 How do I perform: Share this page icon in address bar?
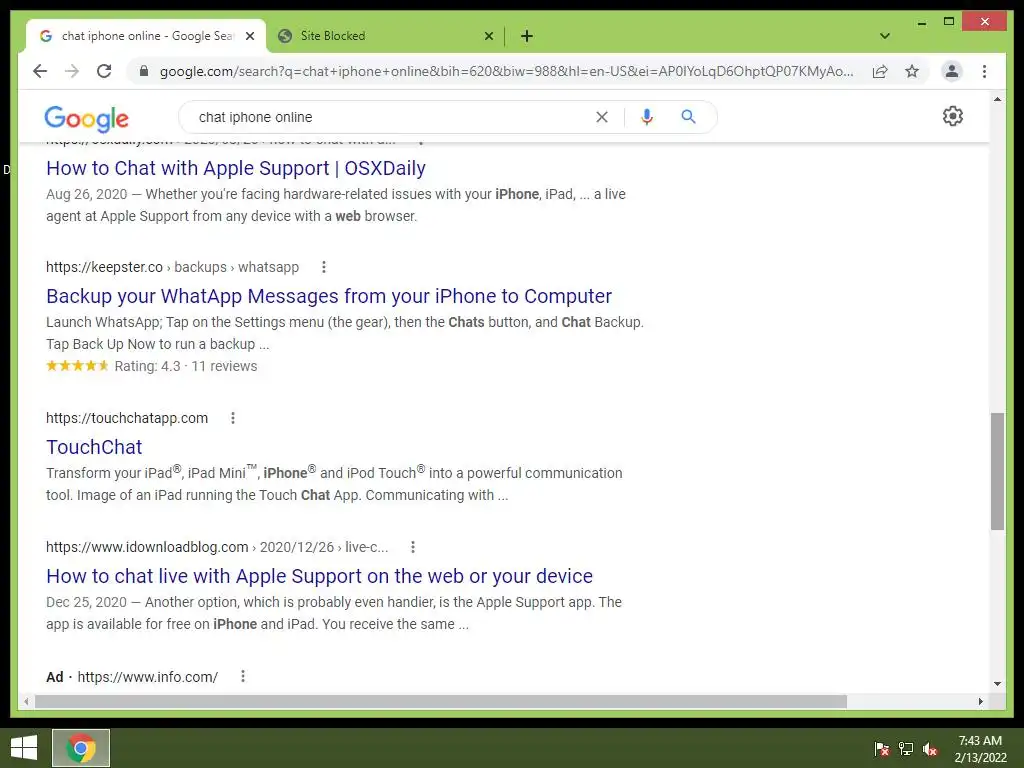click(x=880, y=71)
